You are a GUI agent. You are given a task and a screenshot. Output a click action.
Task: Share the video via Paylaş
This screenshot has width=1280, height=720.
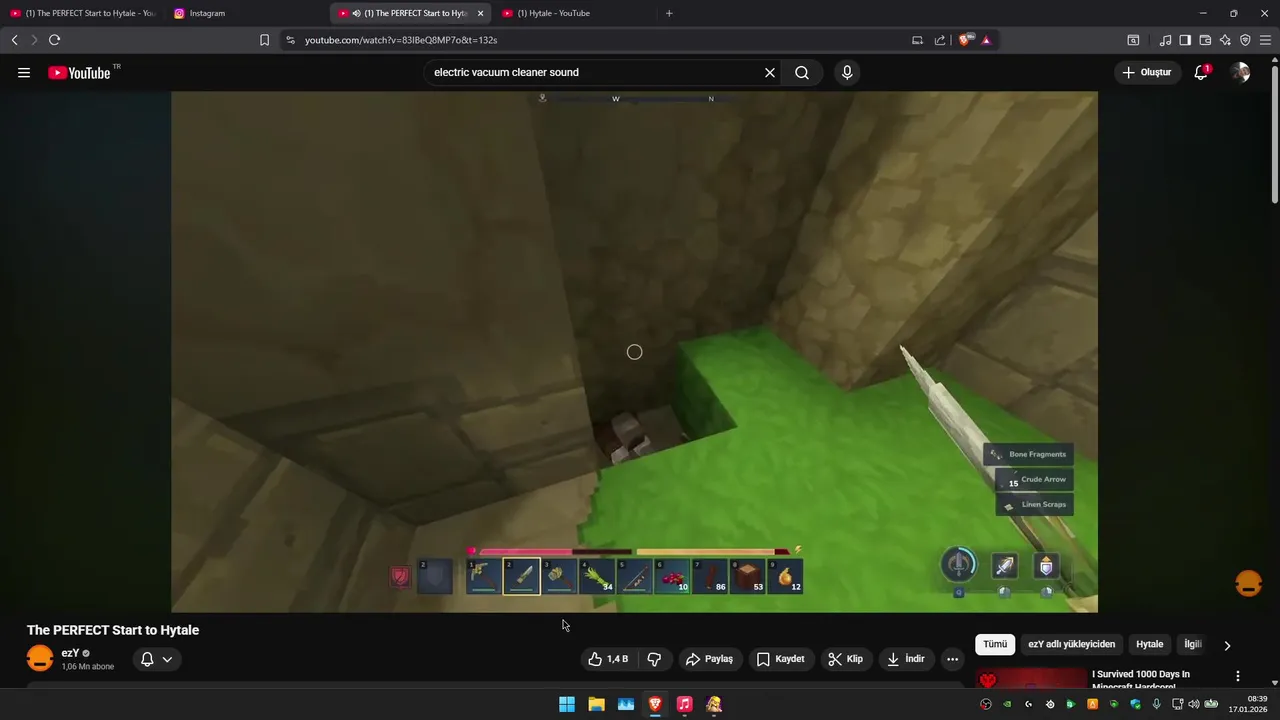click(x=709, y=659)
